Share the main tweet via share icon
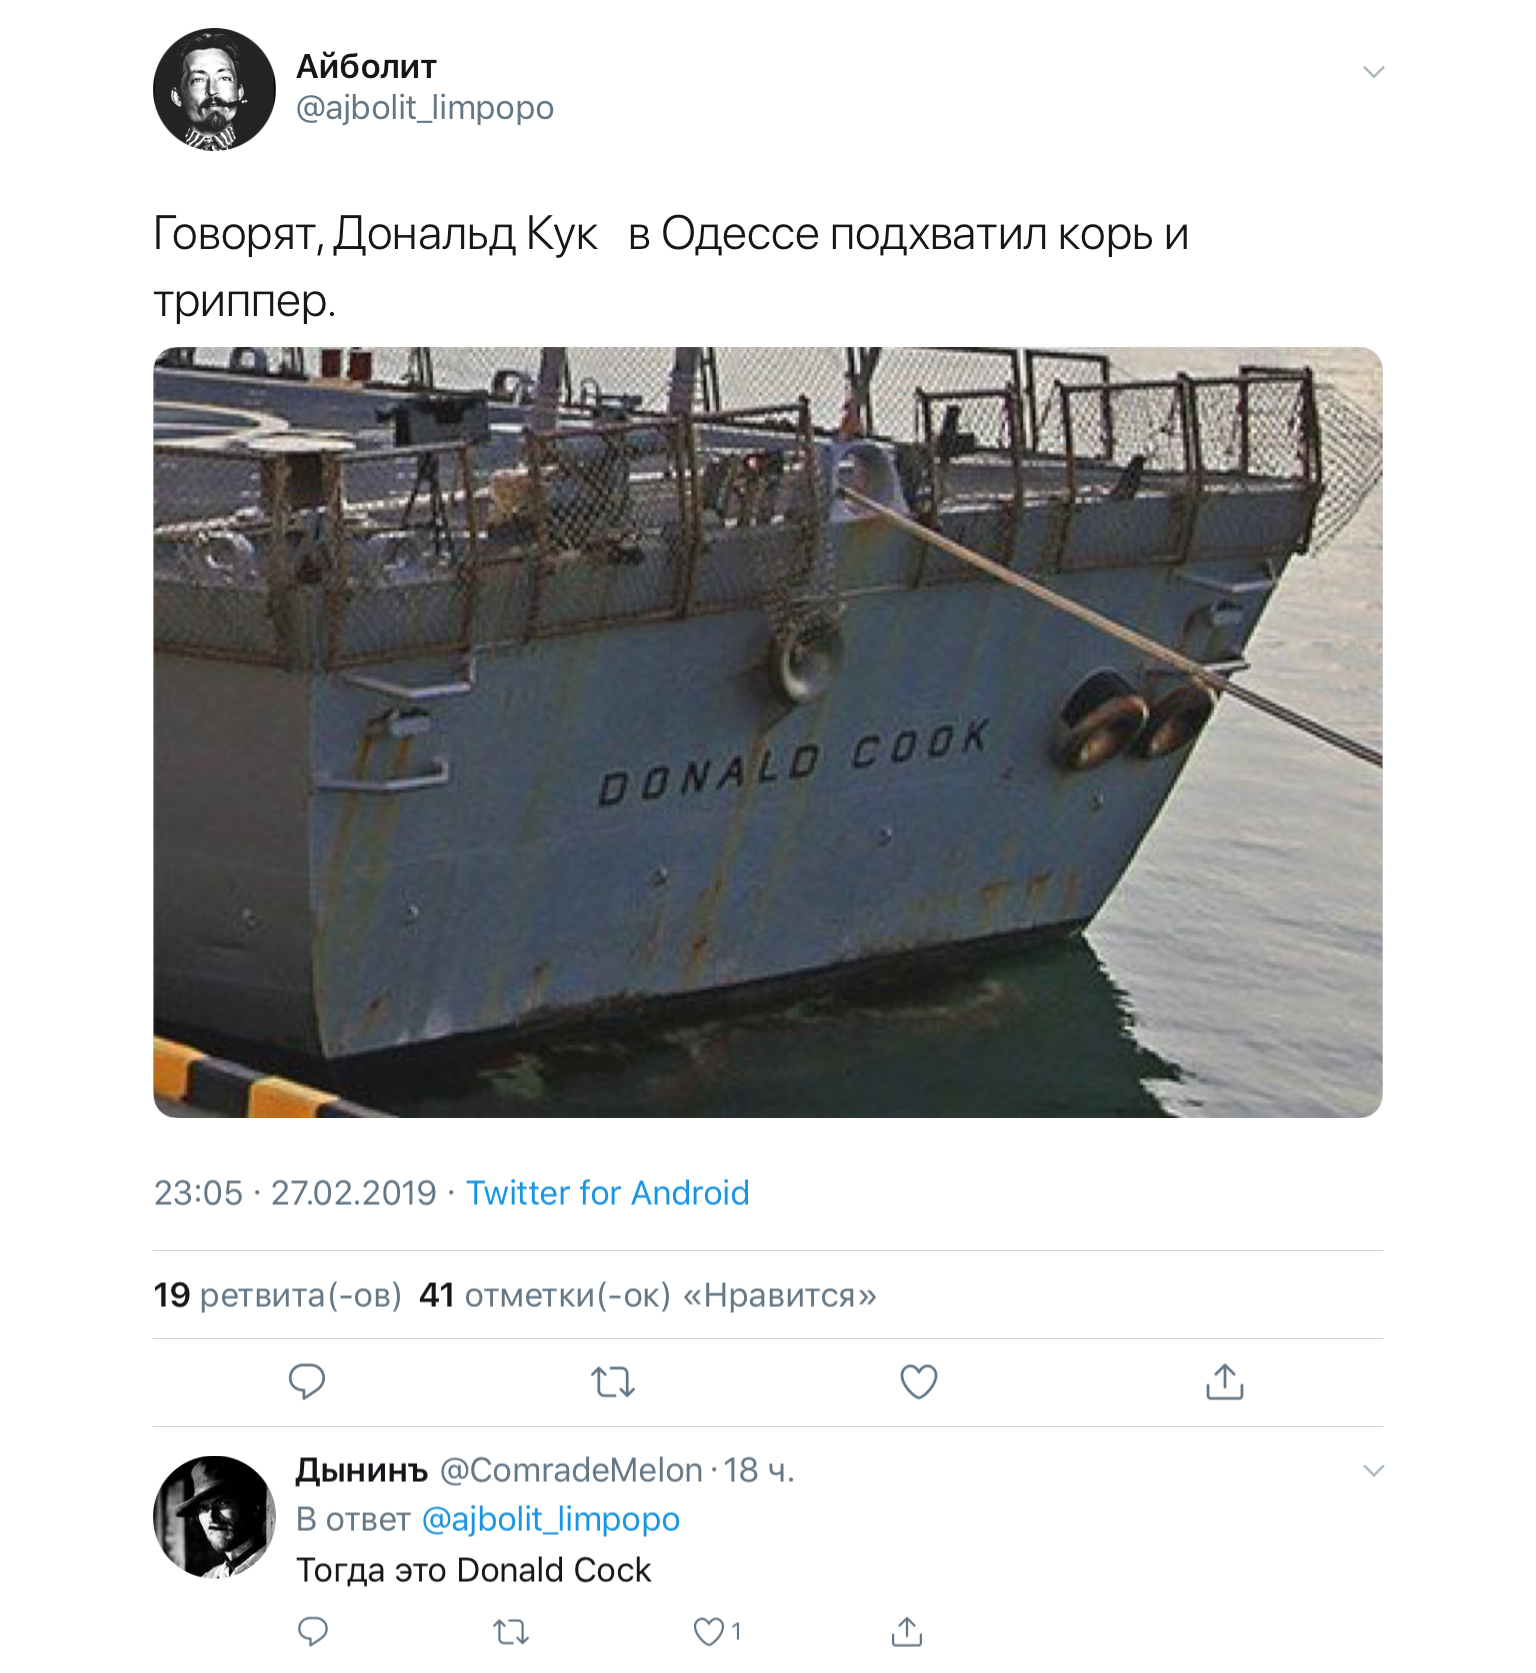The width and height of the screenshot is (1536, 1673). 1225,1382
